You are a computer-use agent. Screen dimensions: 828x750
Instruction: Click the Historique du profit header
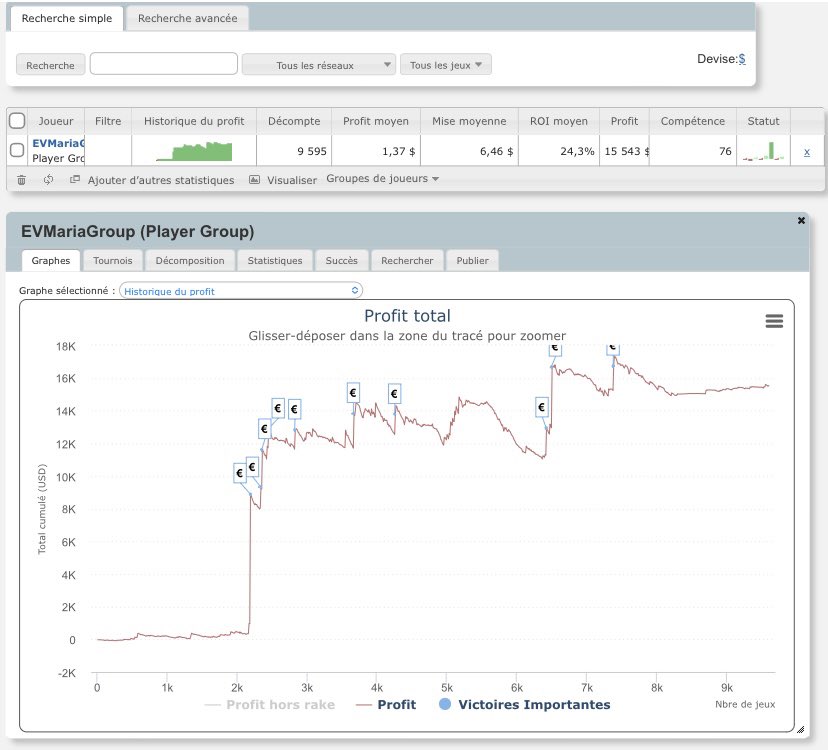[194, 121]
